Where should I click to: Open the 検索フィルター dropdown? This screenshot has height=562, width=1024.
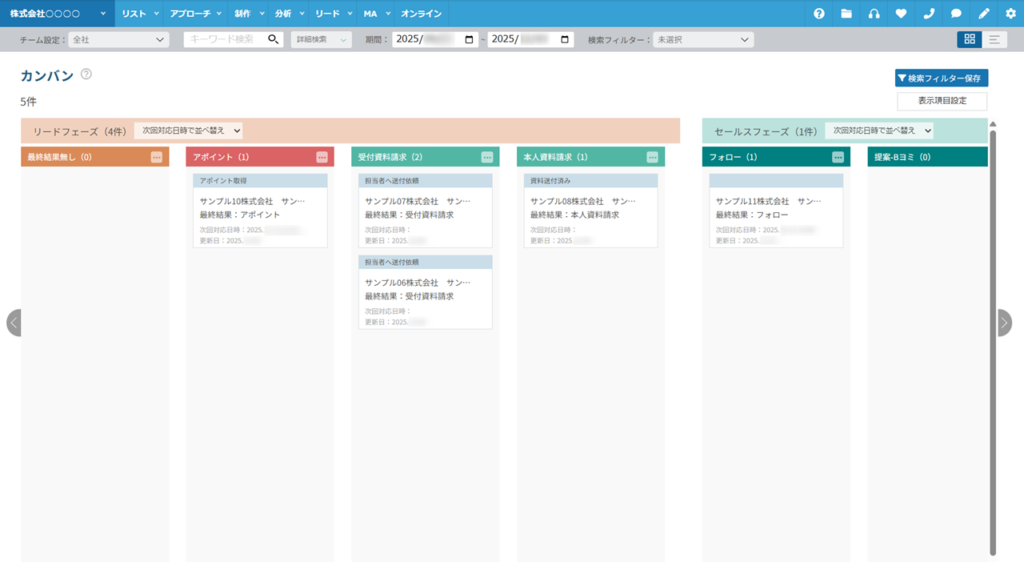[x=702, y=39]
